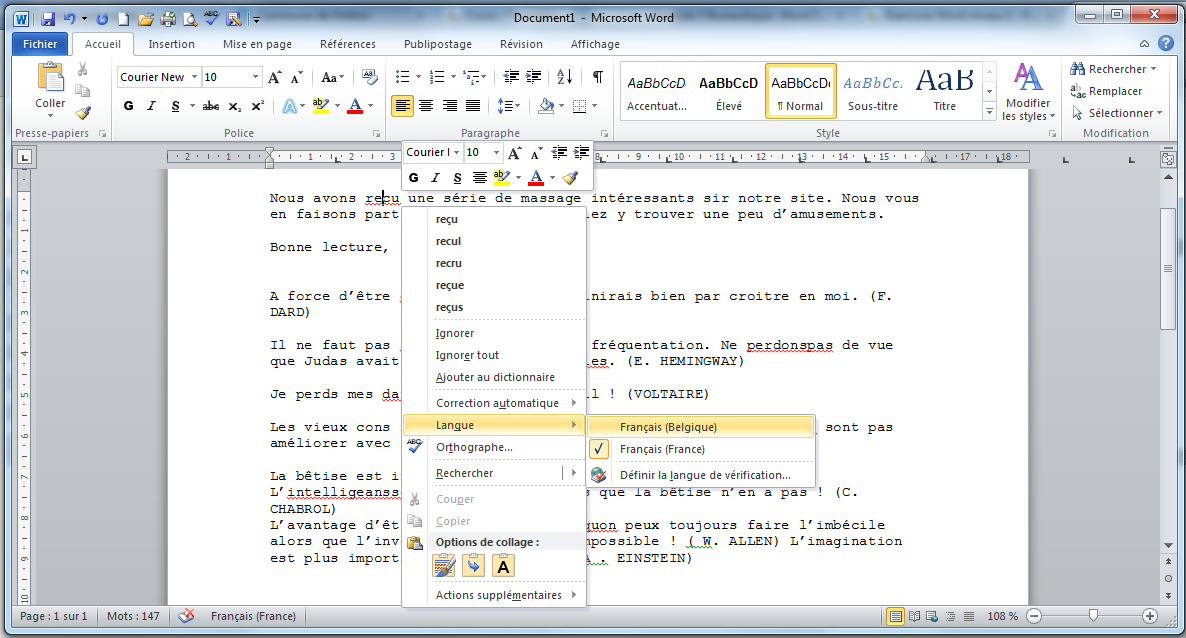Click the vertical scrollbar thumb
The image size is (1186, 638).
pos(1168,269)
